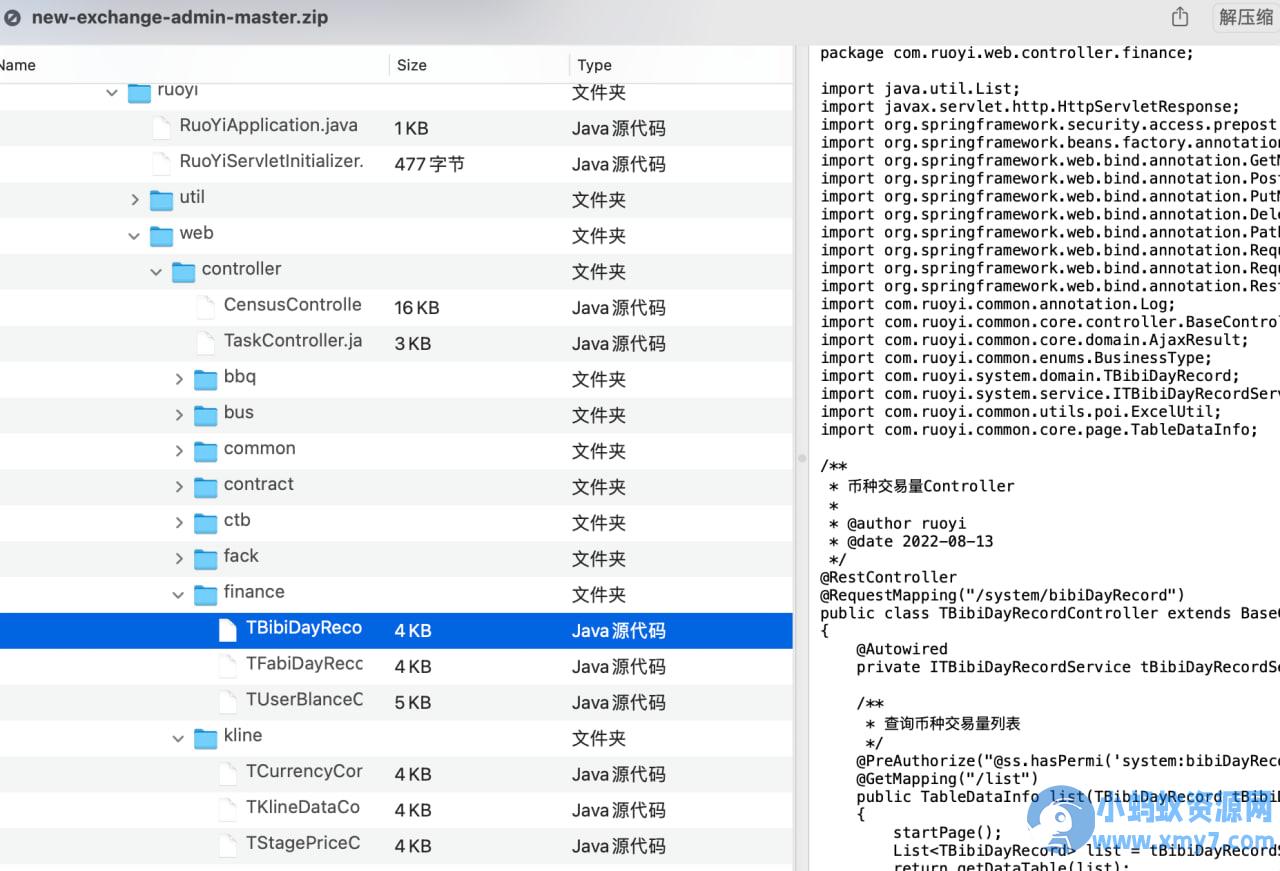The image size is (1280, 871).
Task: Select the TKlineDataCo file name
Action: [303, 807]
